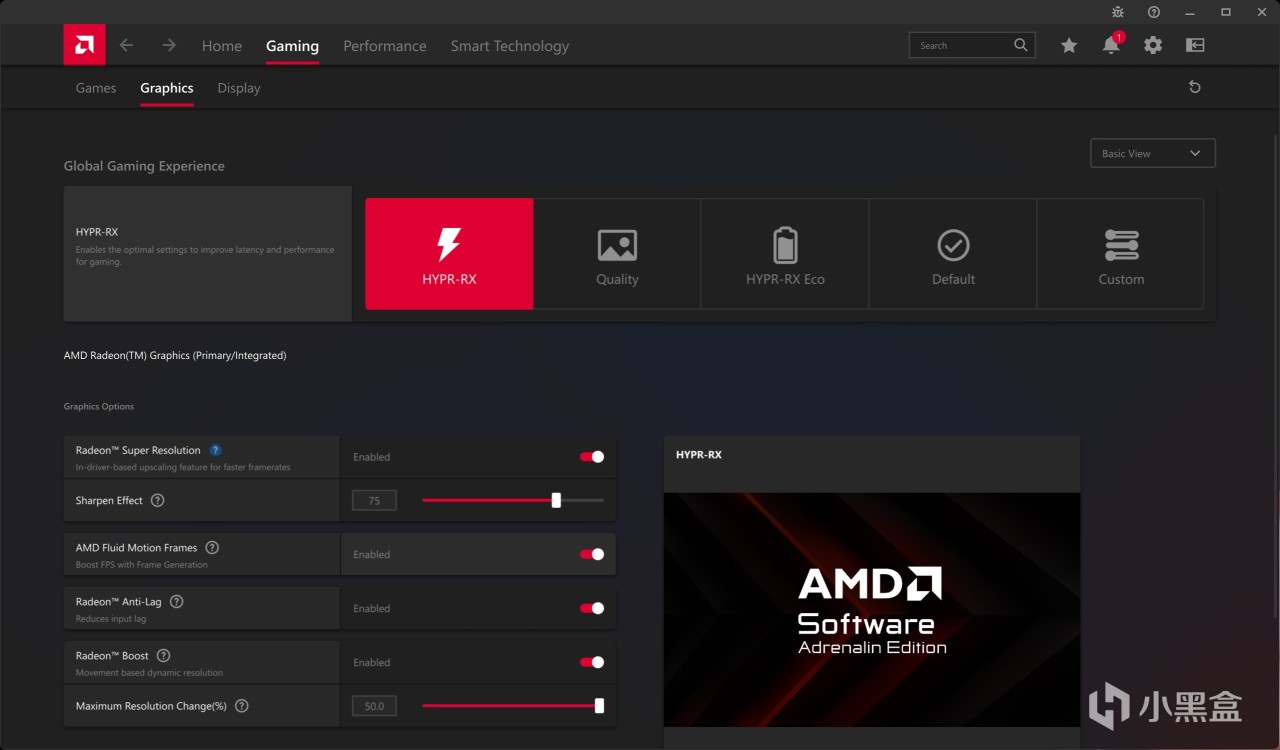Screen dimensions: 1280x750
Task: Click the Maximum Resolution Change value box
Action: click(374, 706)
